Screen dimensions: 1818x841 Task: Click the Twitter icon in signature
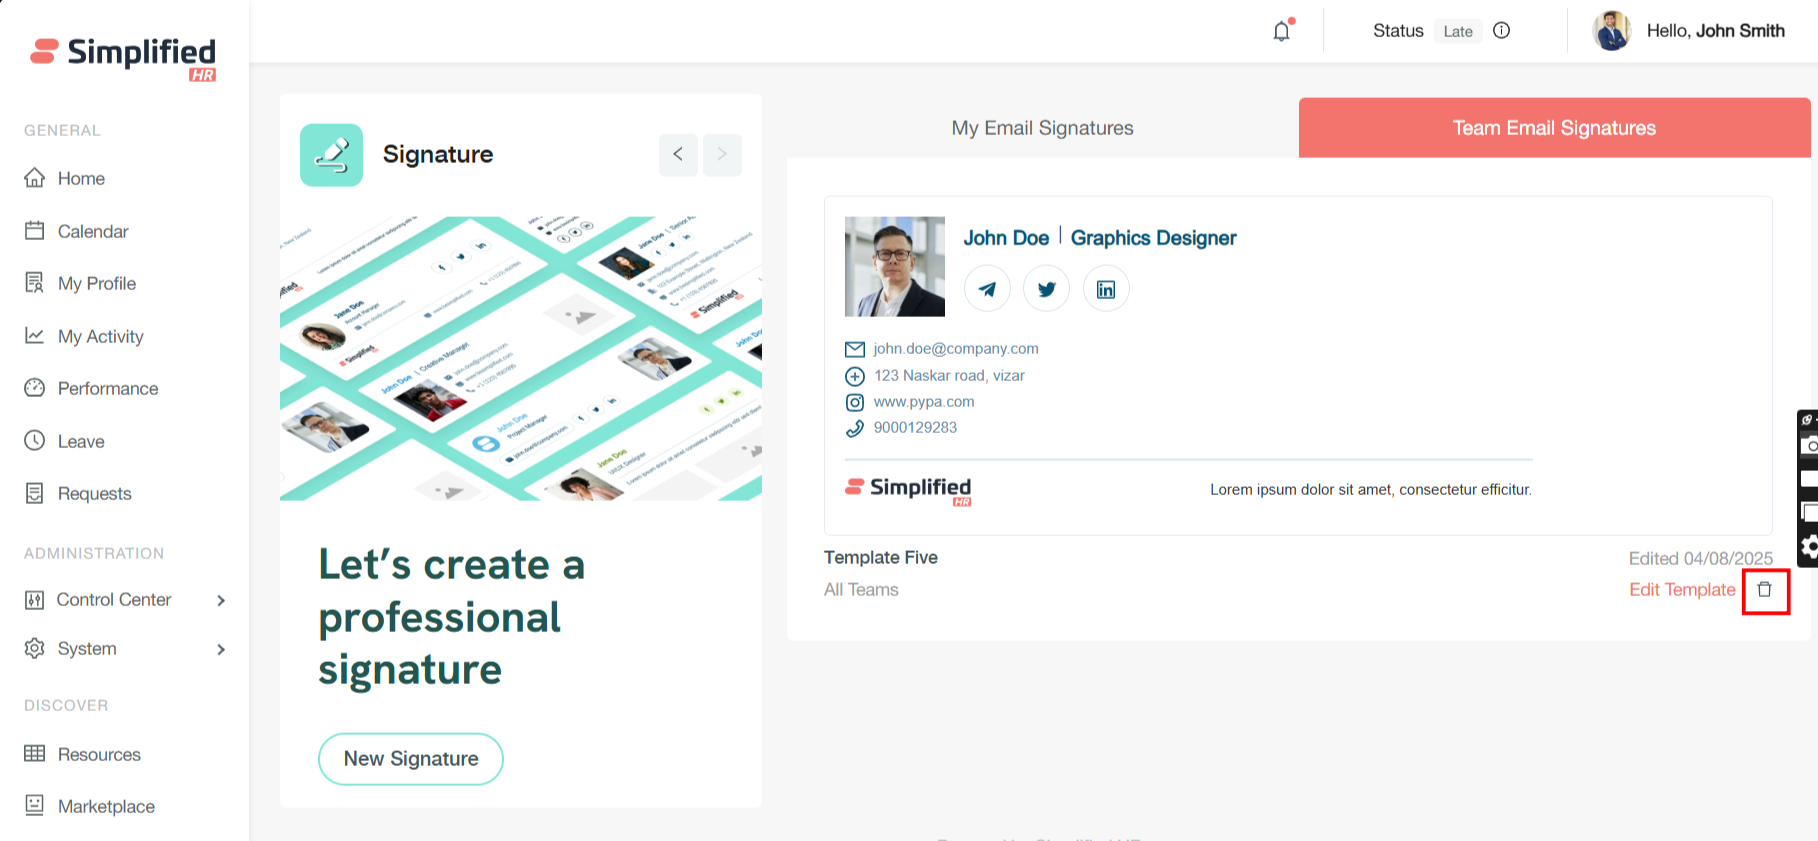(1046, 289)
